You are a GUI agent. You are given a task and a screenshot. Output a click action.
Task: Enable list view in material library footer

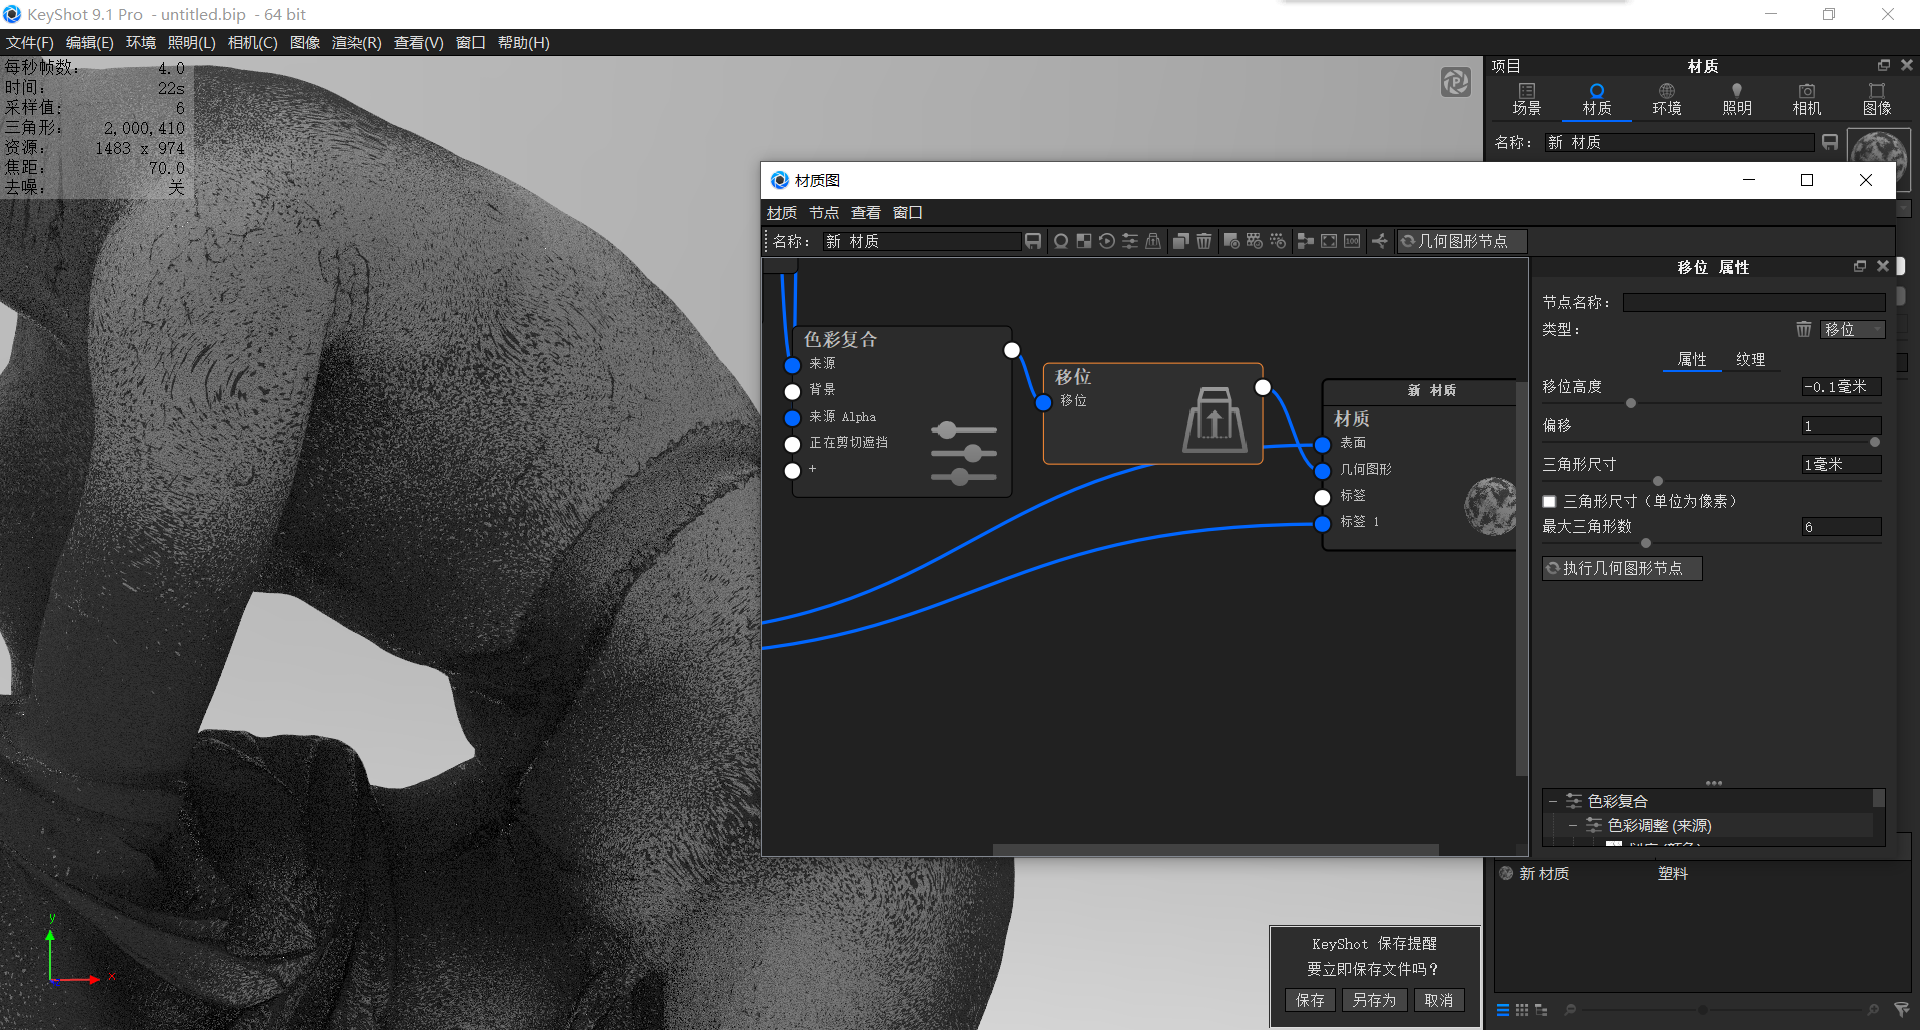click(1503, 1010)
